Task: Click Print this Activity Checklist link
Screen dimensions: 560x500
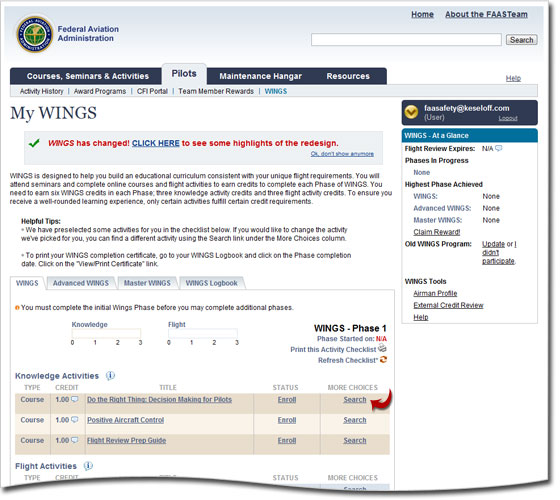Action: point(333,349)
